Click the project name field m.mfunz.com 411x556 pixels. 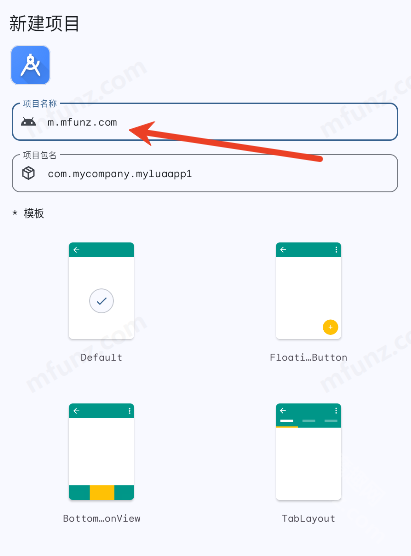[x=205, y=122]
